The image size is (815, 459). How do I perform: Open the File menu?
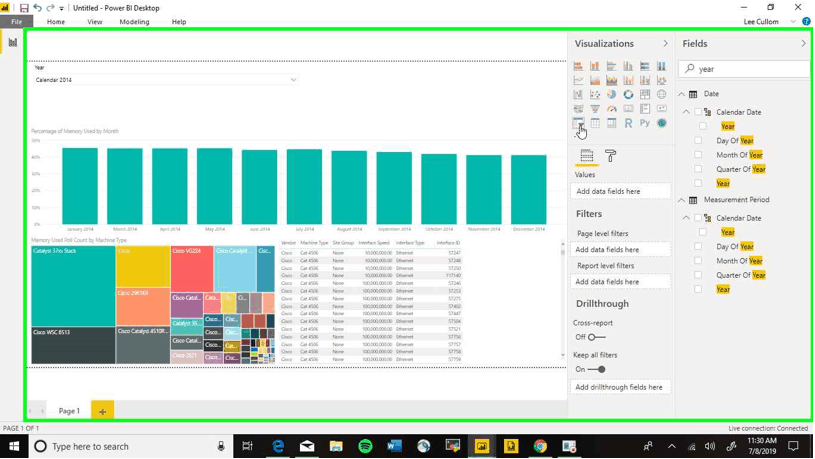tap(17, 22)
